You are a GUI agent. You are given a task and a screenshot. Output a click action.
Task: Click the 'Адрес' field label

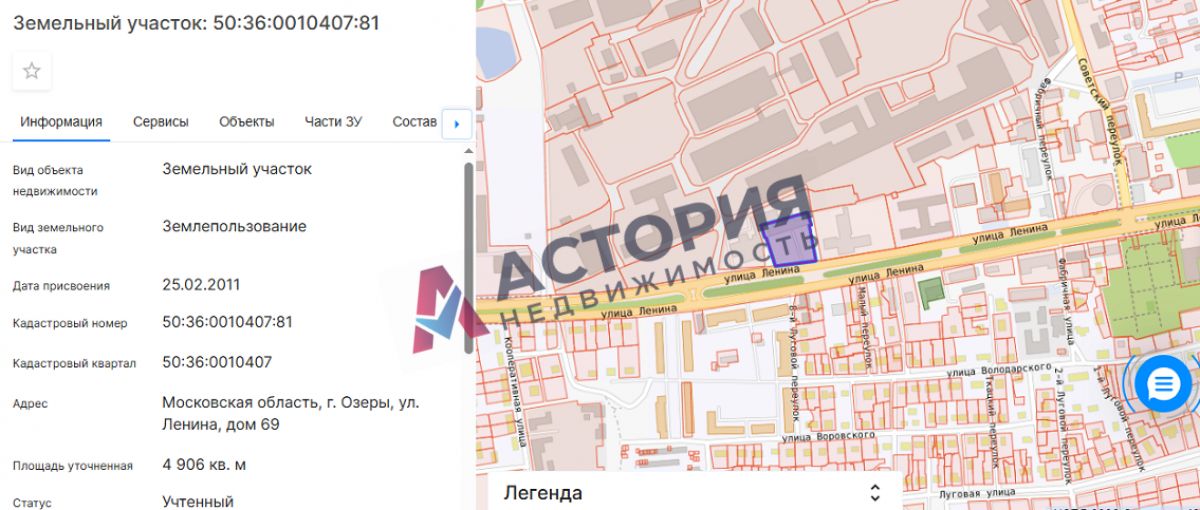click(30, 404)
